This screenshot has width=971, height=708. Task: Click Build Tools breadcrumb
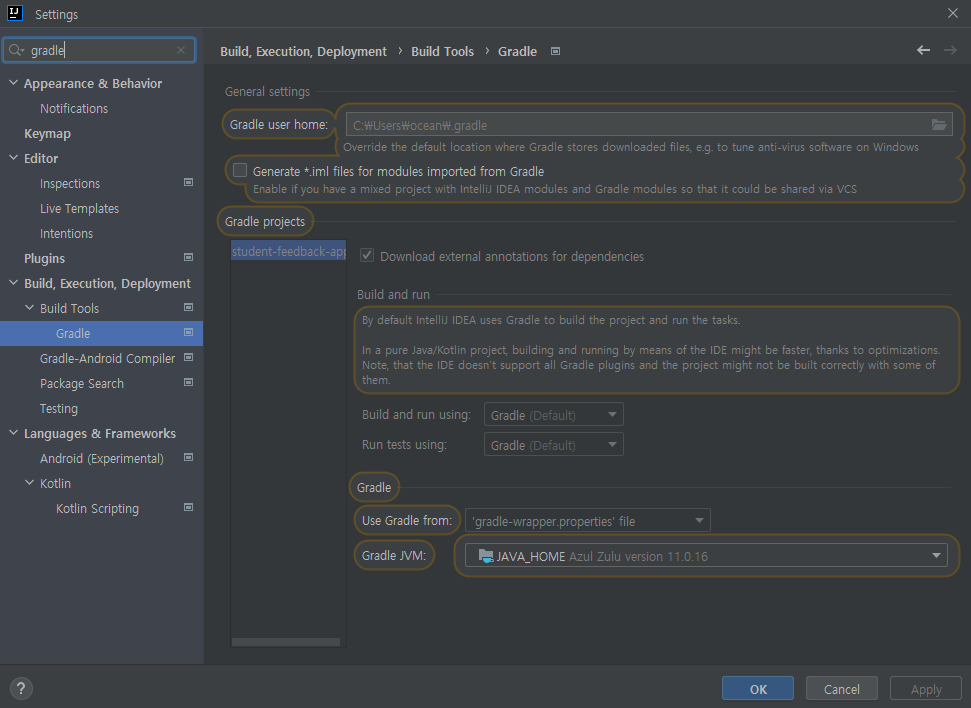(x=442, y=51)
